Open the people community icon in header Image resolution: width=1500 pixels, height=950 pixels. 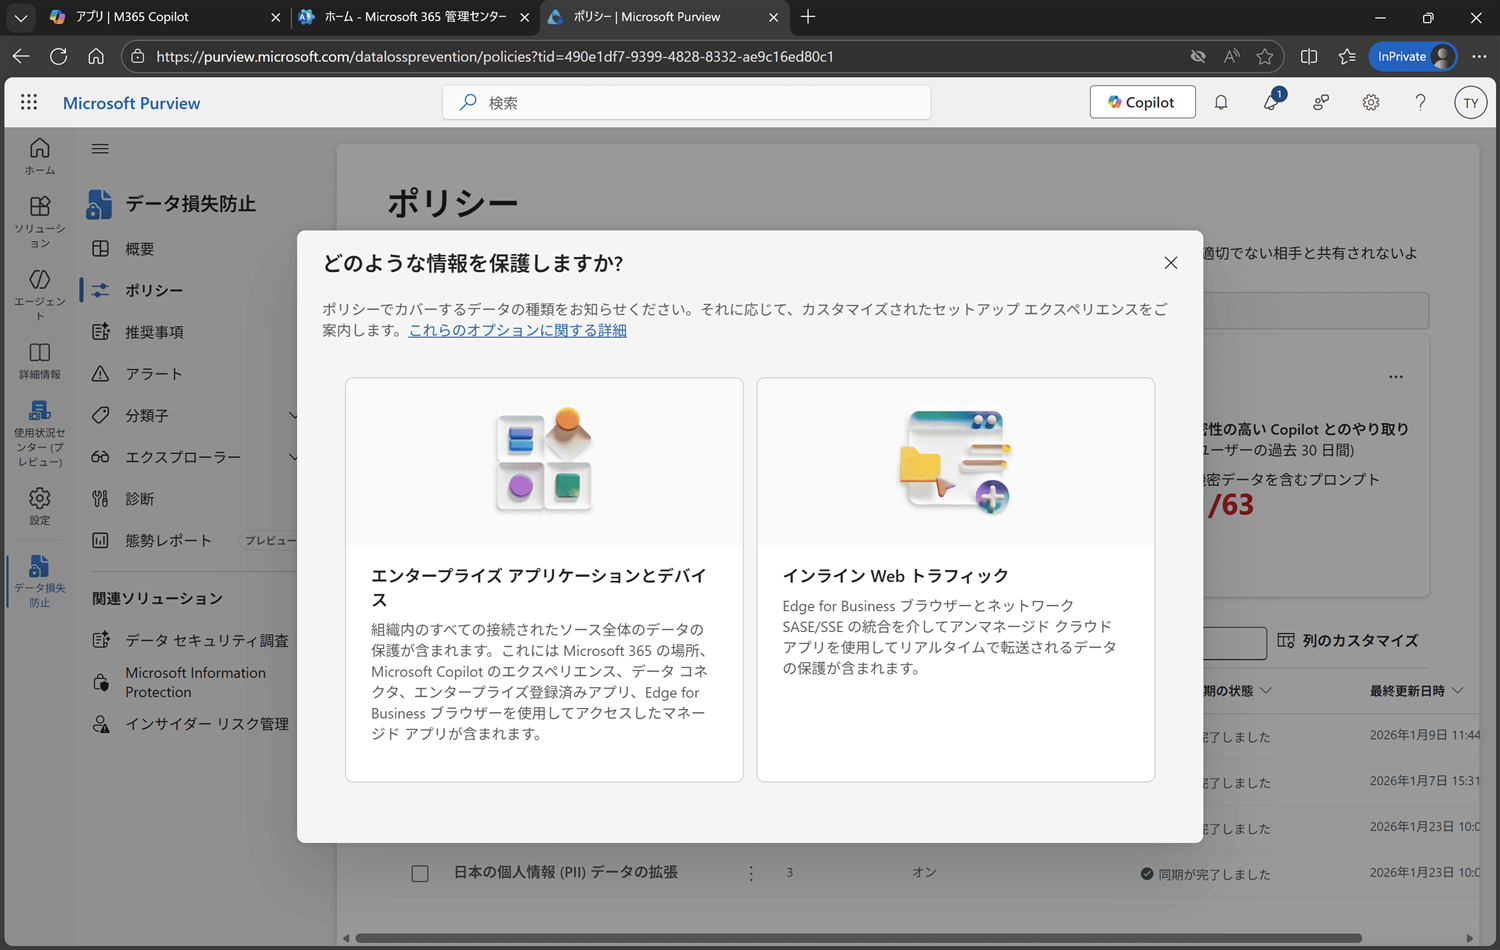pos(1321,102)
